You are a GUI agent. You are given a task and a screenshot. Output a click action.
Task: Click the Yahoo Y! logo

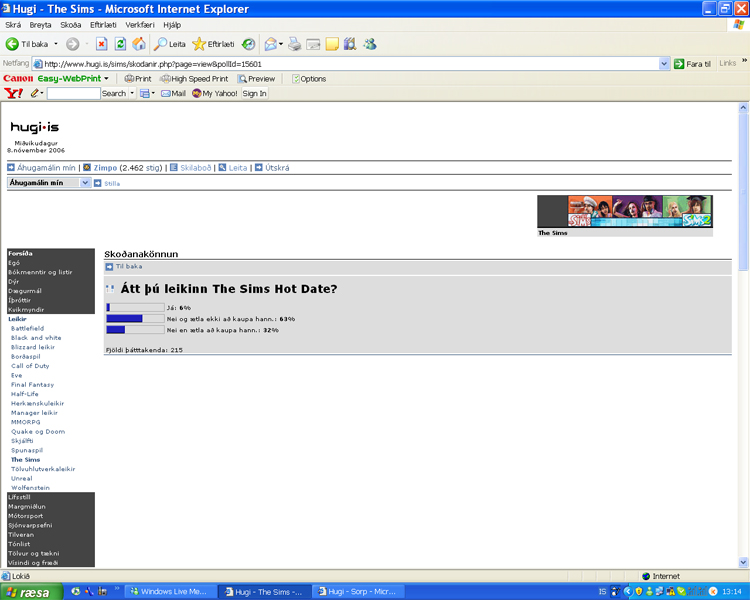point(13,93)
